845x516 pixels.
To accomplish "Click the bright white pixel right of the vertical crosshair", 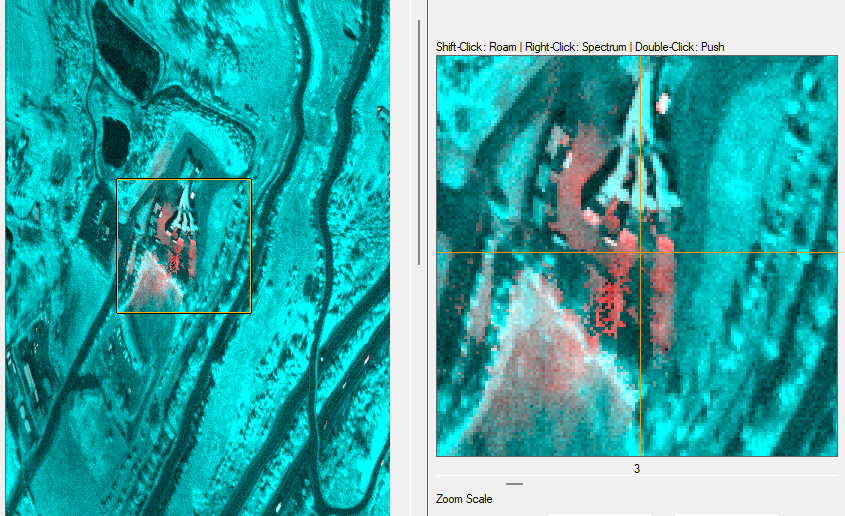I will [661, 102].
